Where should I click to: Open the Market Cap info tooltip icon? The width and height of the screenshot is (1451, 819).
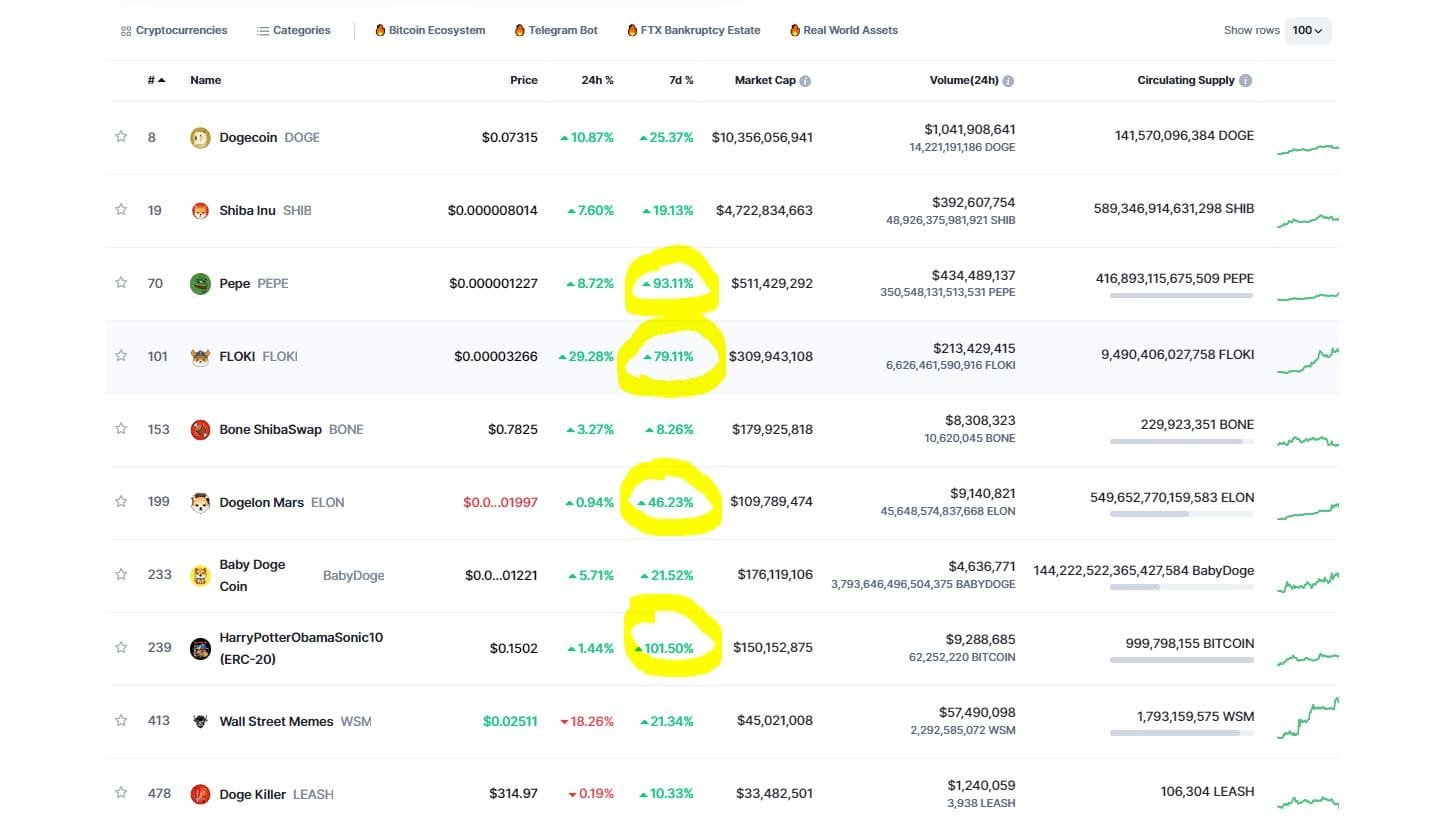(x=805, y=80)
